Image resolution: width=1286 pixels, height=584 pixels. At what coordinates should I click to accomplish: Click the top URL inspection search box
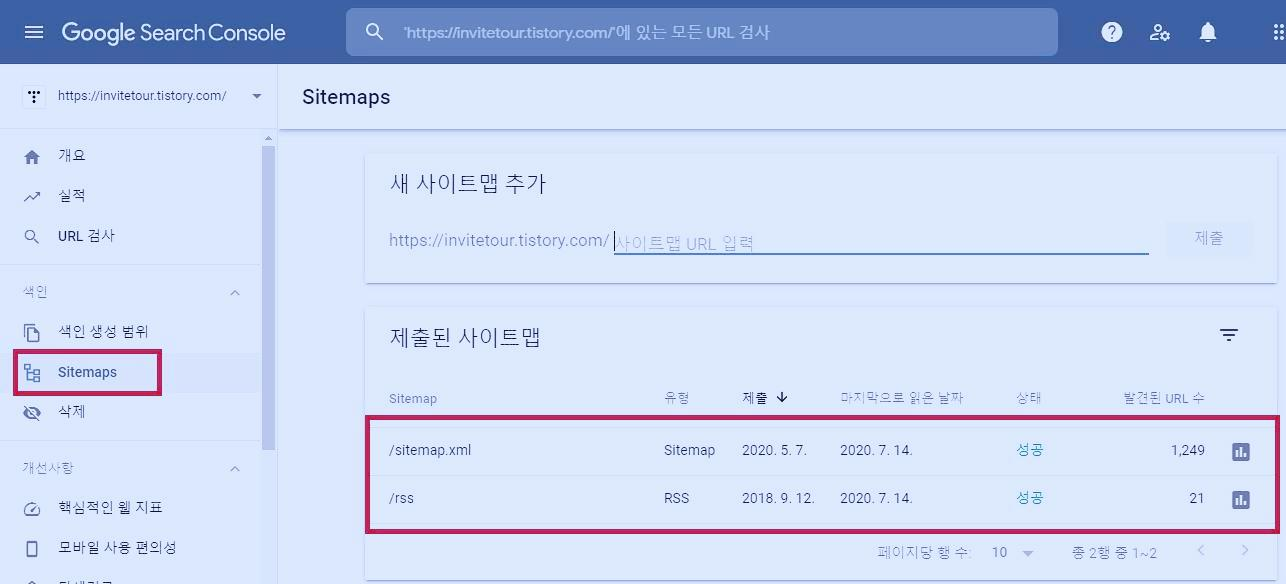point(702,32)
